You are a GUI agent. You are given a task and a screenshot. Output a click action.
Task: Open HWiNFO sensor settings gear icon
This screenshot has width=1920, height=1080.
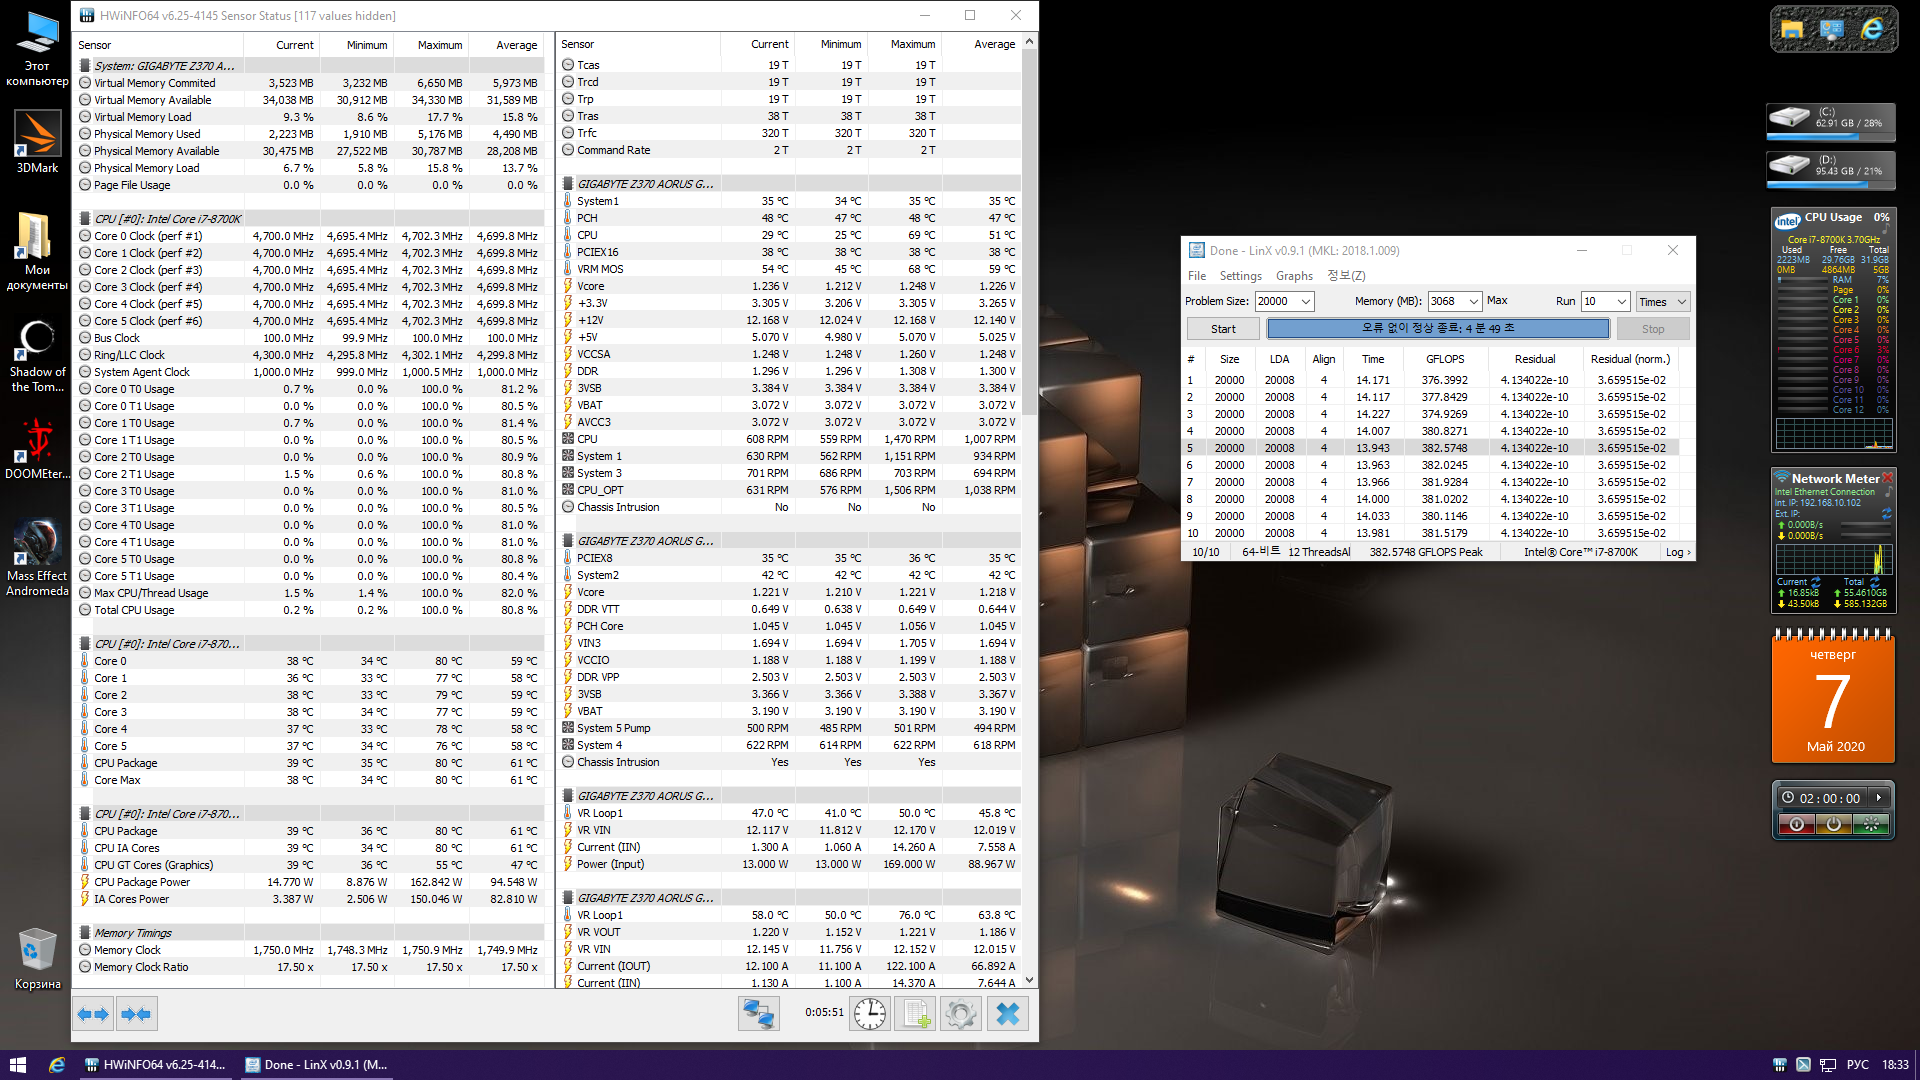point(960,1014)
